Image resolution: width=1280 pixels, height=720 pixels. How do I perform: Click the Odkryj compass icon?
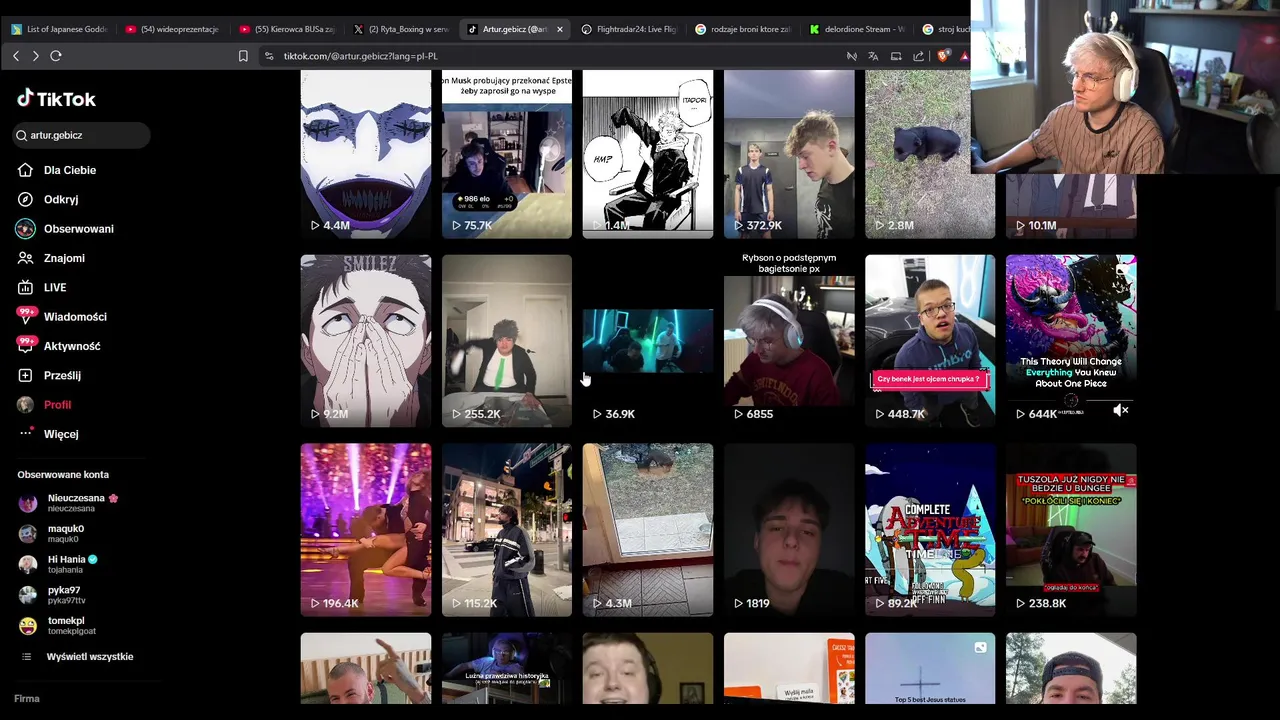click(x=25, y=199)
